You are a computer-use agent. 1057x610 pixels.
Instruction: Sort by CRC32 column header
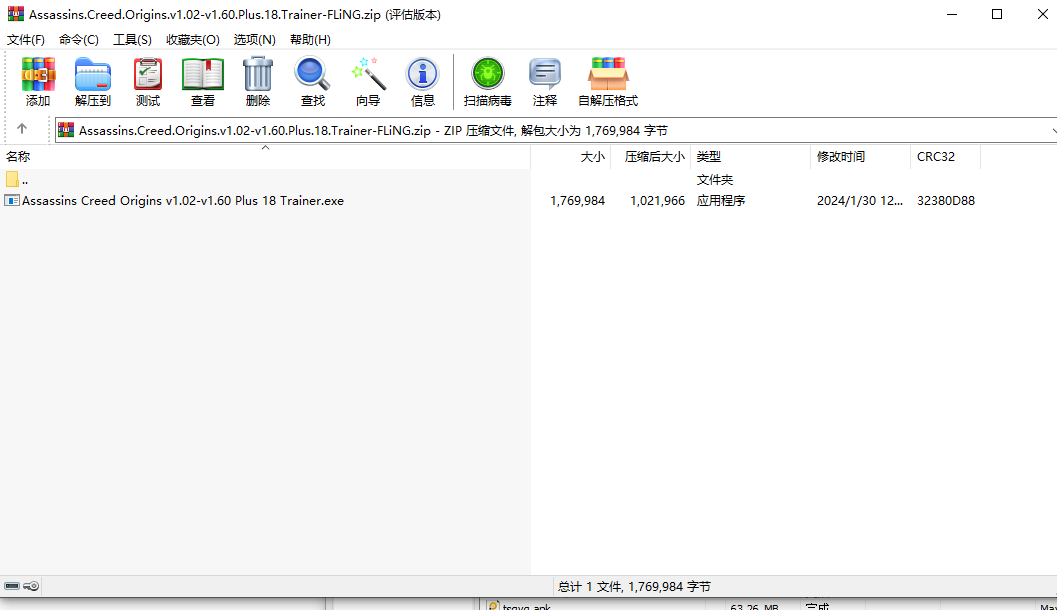point(945,156)
